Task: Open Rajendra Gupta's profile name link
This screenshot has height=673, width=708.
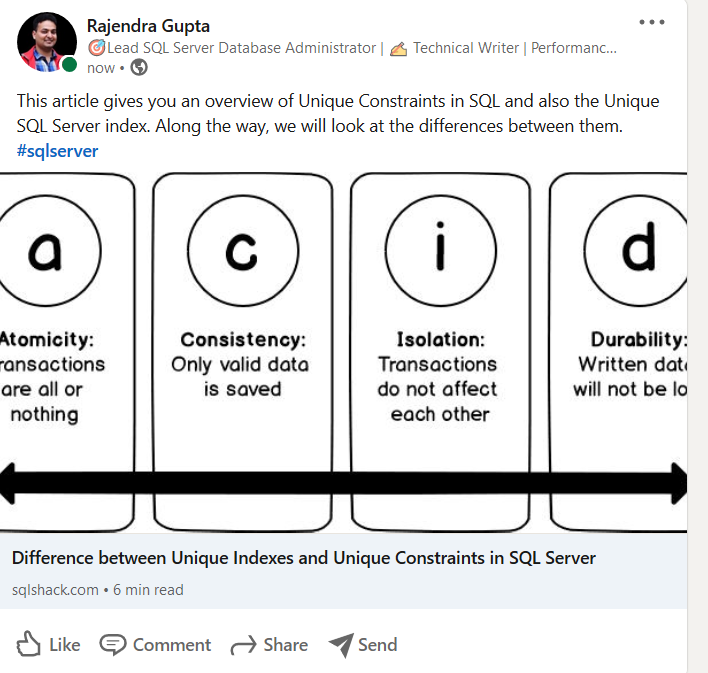Action: point(148,26)
